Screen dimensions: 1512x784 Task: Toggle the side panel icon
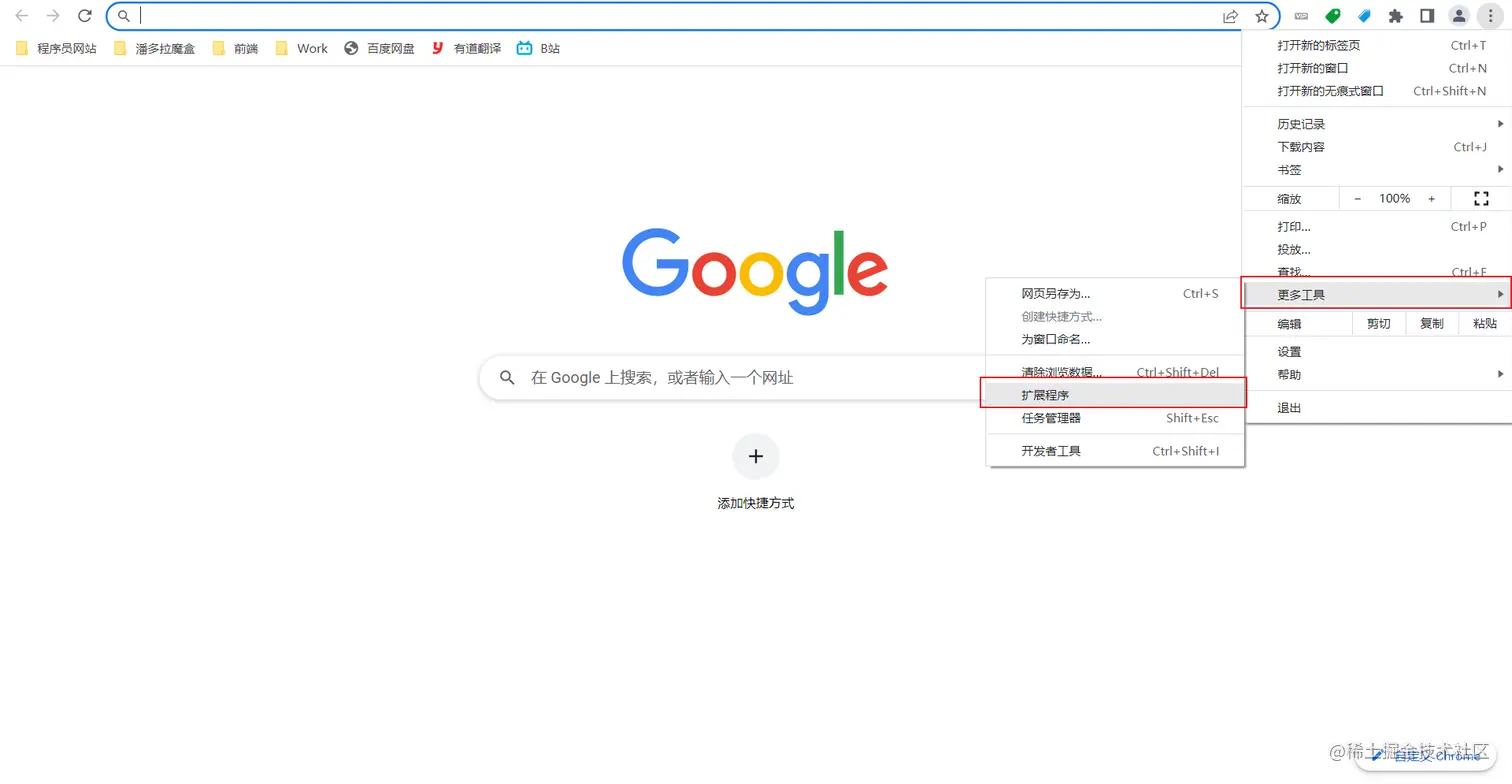pyautogui.click(x=1427, y=16)
